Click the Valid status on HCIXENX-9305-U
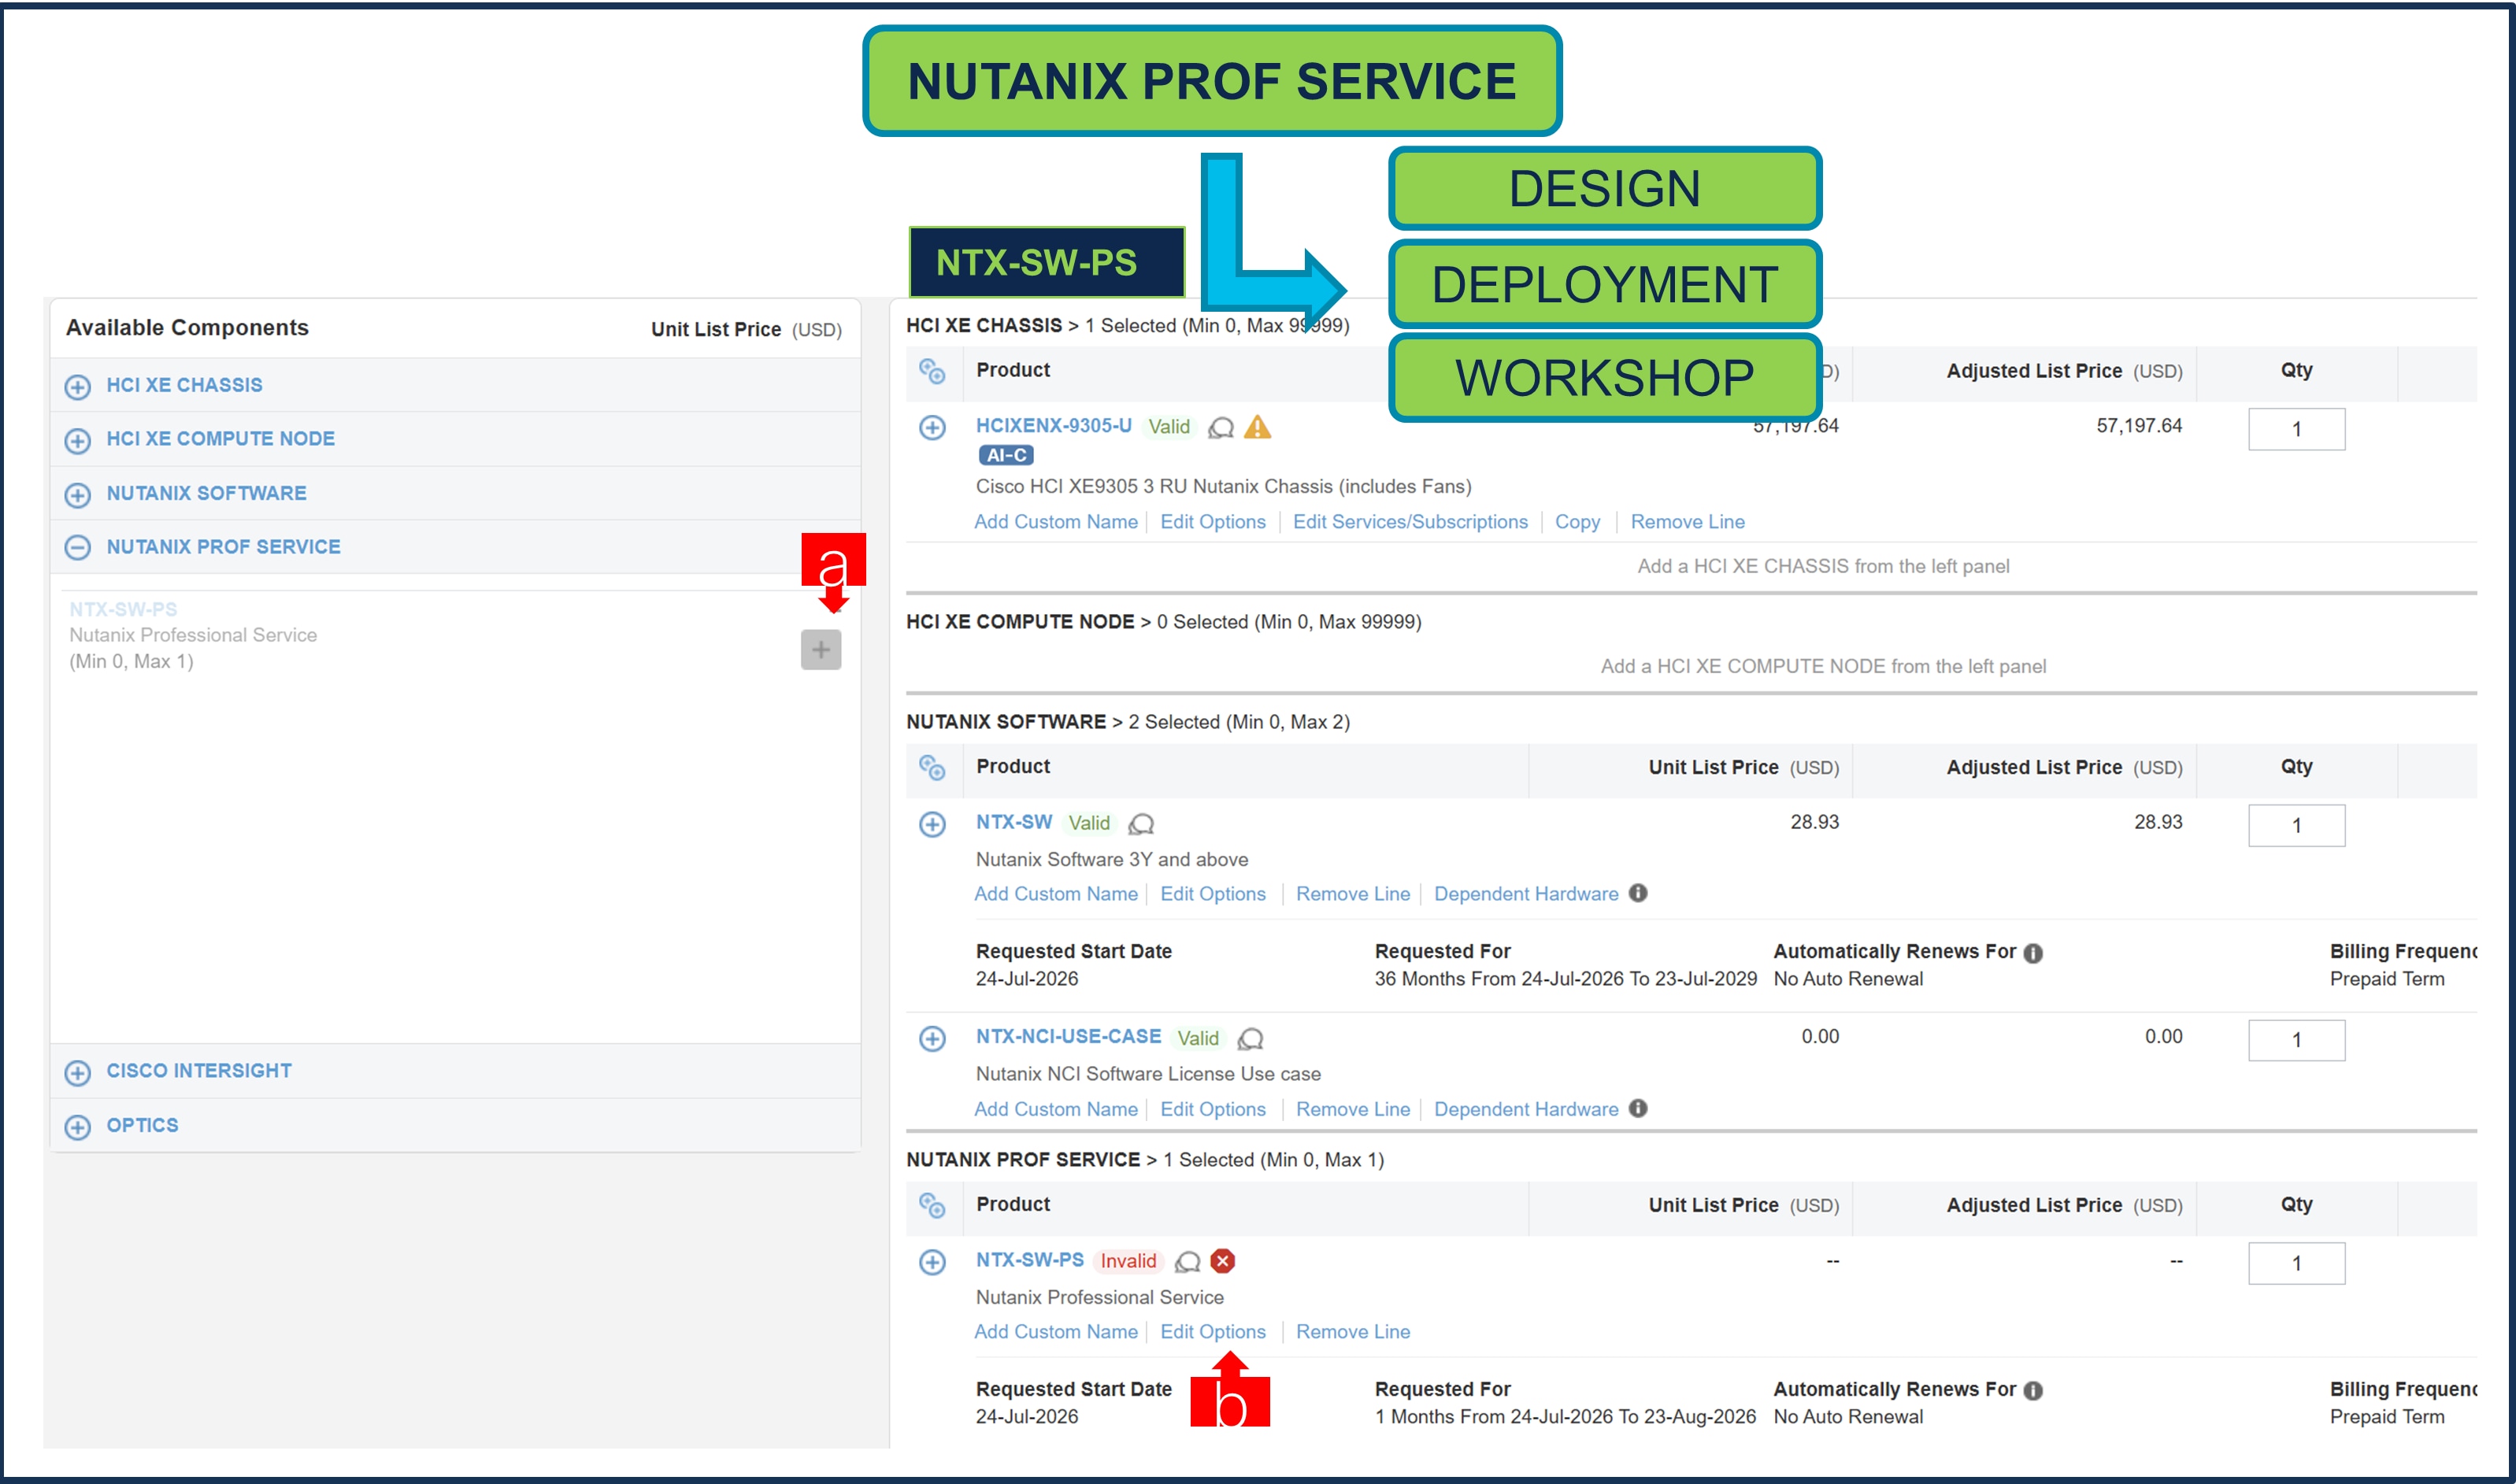This screenshot has height=1484, width=2516. (1168, 427)
